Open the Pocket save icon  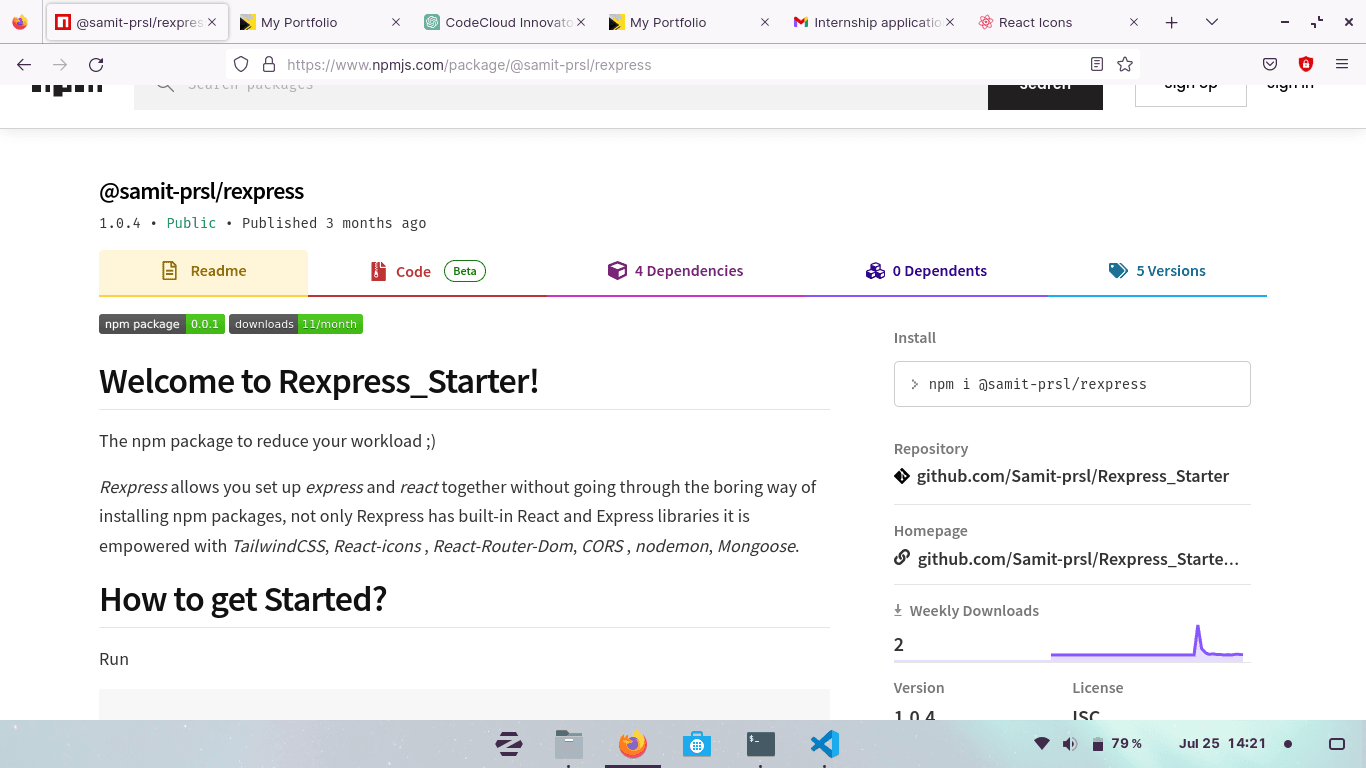[1270, 65]
